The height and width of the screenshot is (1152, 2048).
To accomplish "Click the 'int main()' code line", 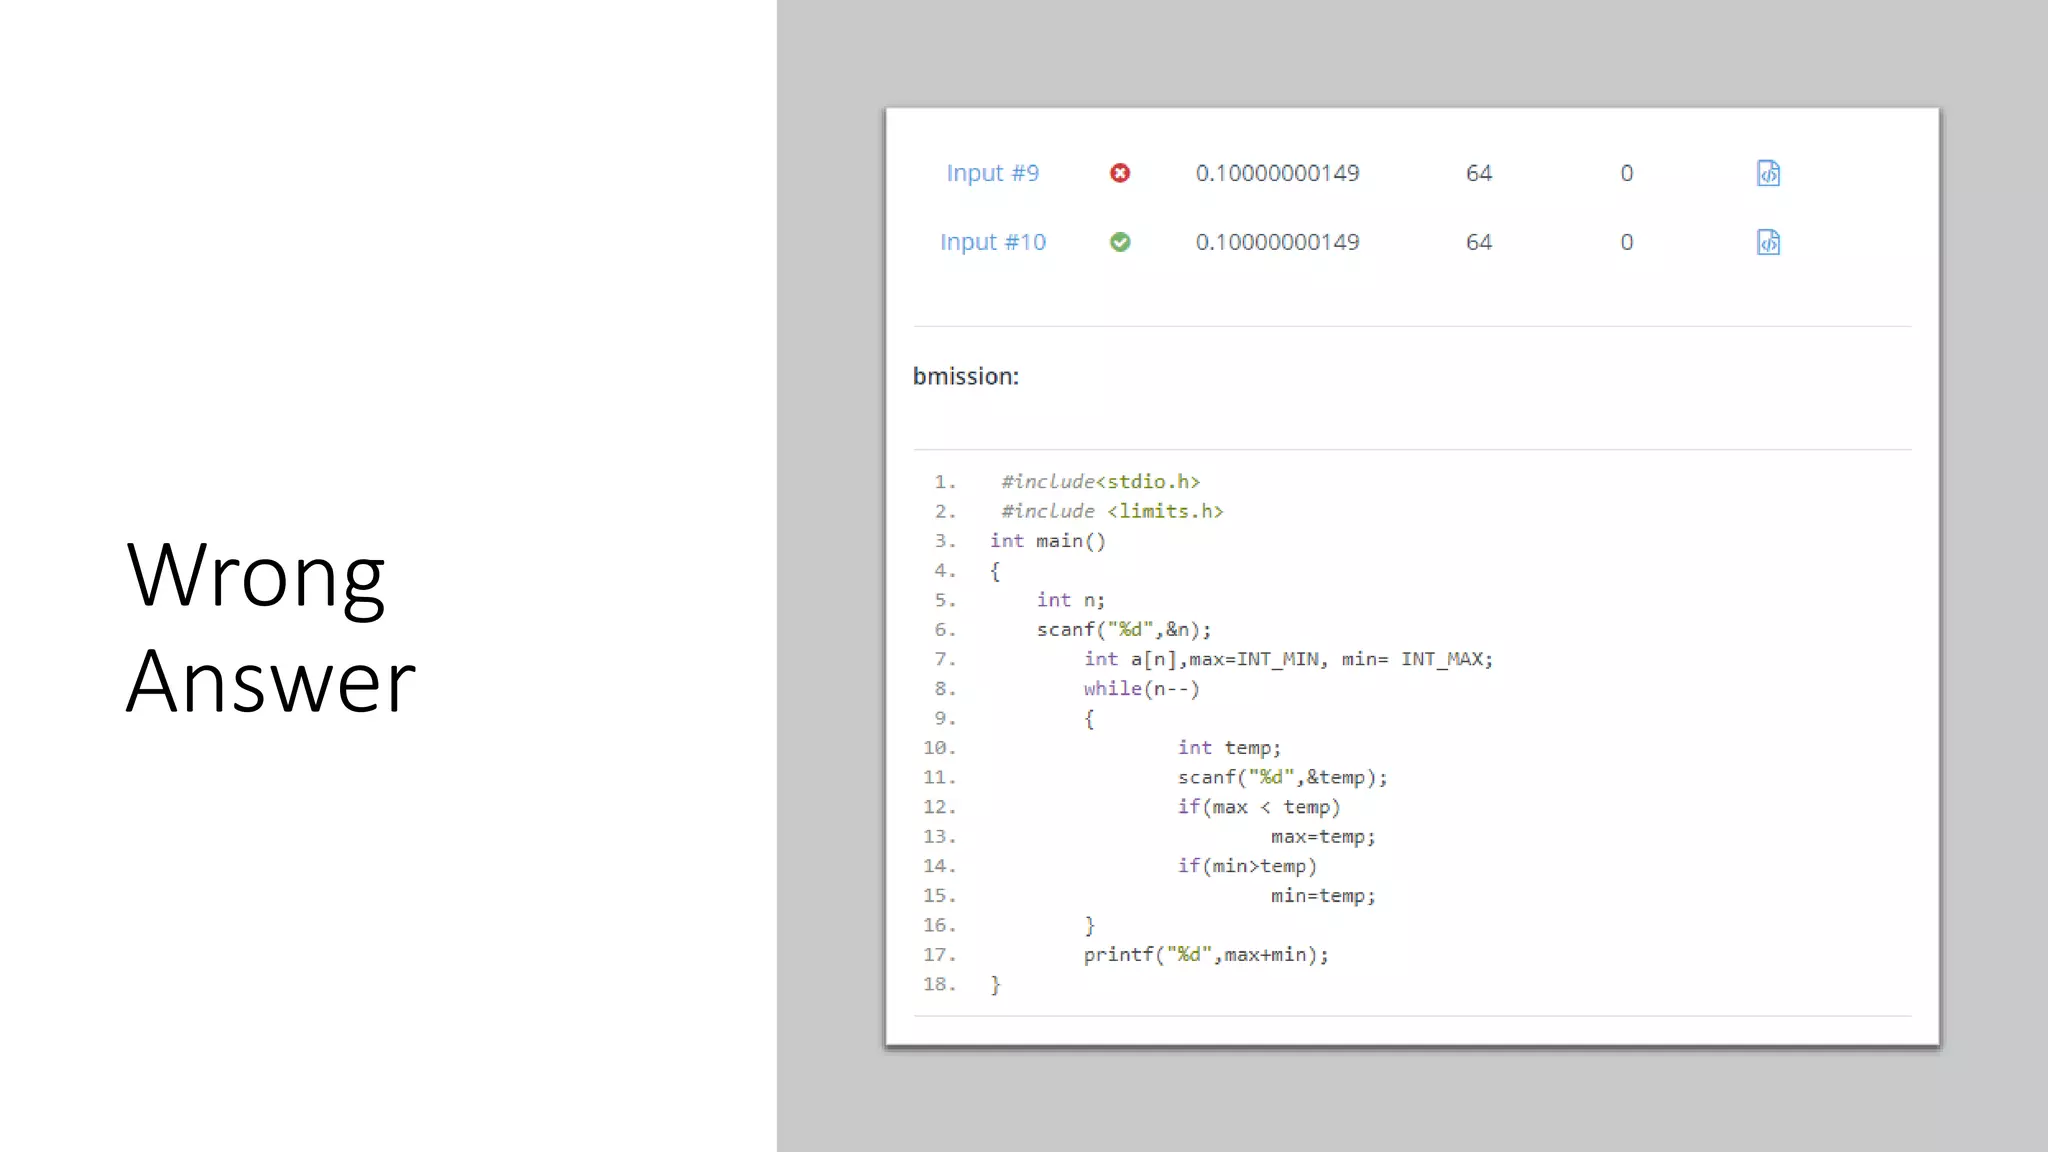I will (x=1047, y=541).
